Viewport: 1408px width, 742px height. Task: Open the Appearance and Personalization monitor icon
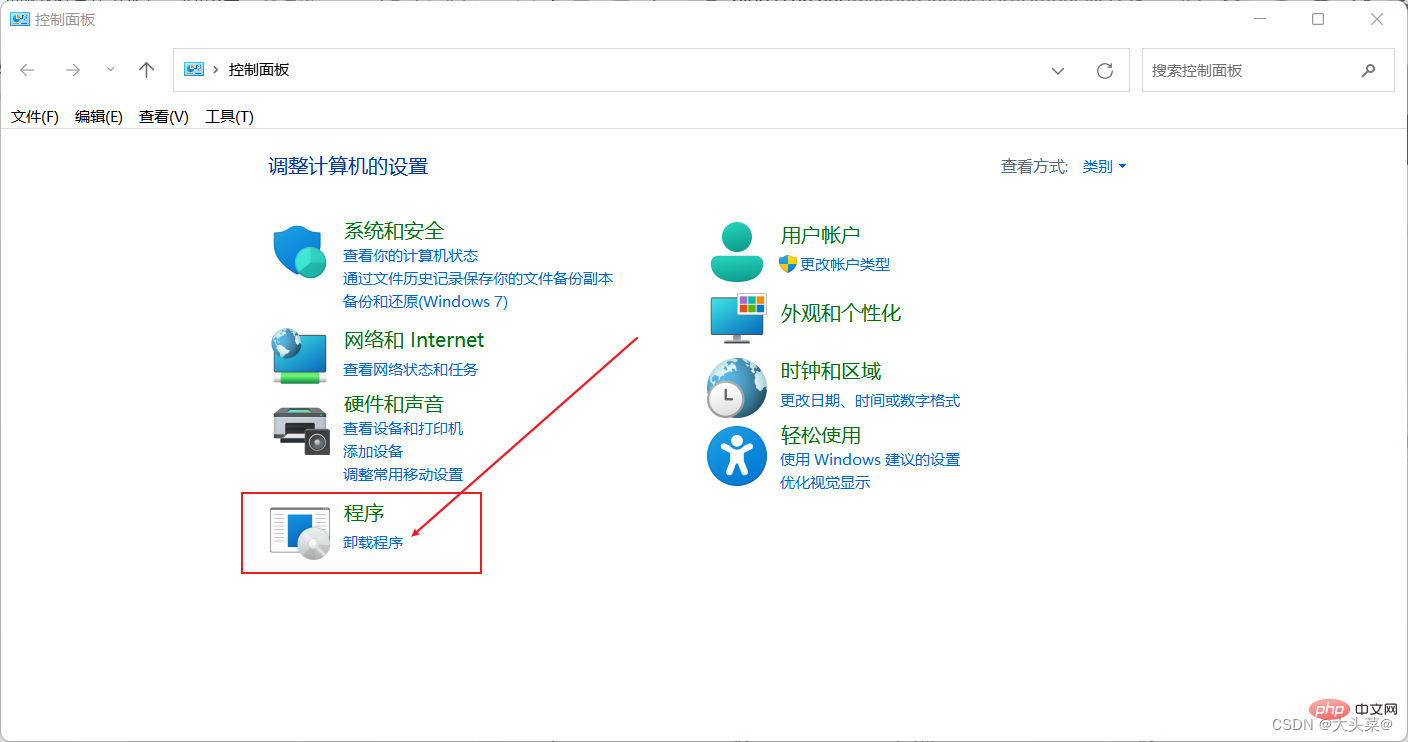[738, 318]
